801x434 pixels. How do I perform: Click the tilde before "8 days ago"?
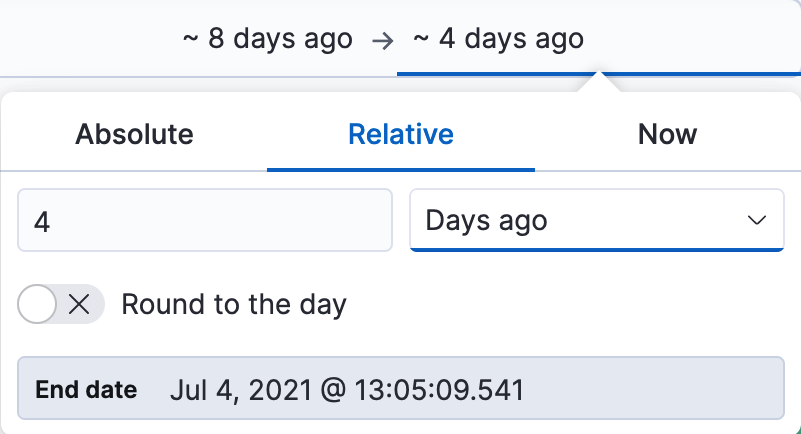pos(190,40)
